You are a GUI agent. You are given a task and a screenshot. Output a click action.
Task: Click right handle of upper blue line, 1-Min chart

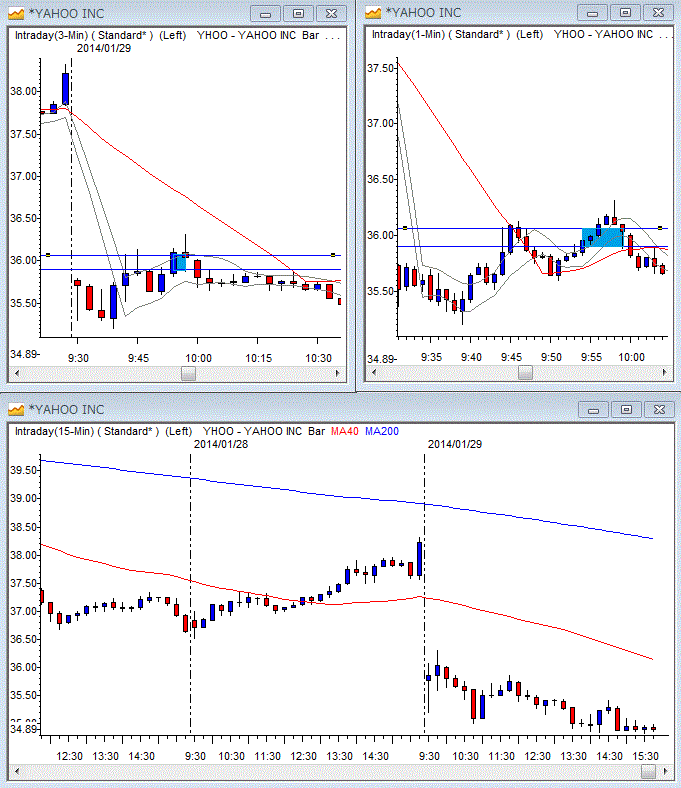[x=660, y=228]
